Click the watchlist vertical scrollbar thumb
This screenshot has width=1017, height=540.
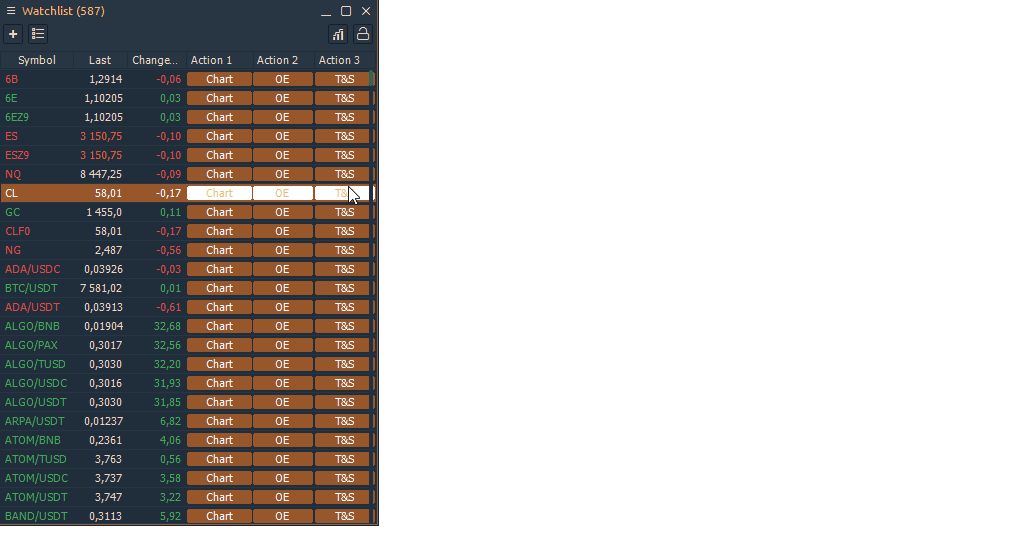point(372,78)
